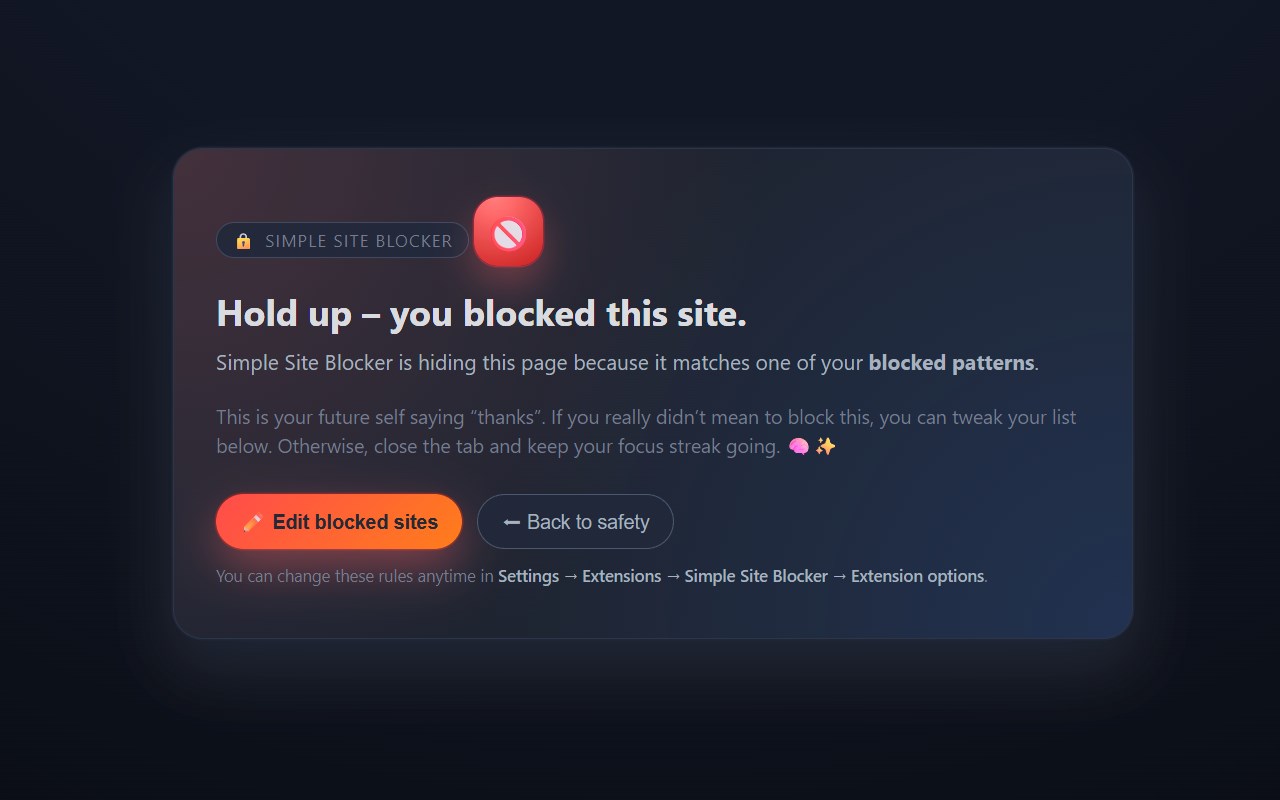Viewport: 1280px width, 800px height.
Task: Click arrow before Extension options
Action: click(839, 576)
